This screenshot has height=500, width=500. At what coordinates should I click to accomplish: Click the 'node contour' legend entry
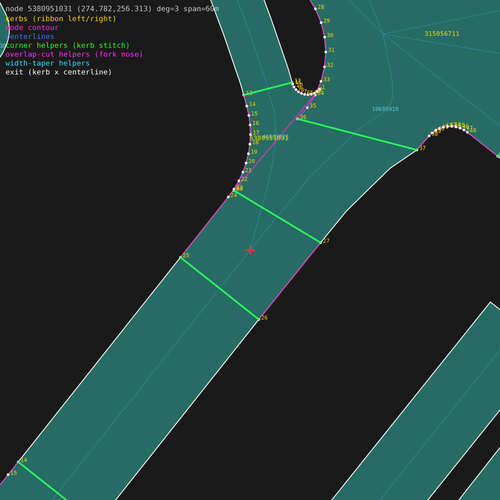pos(32,28)
